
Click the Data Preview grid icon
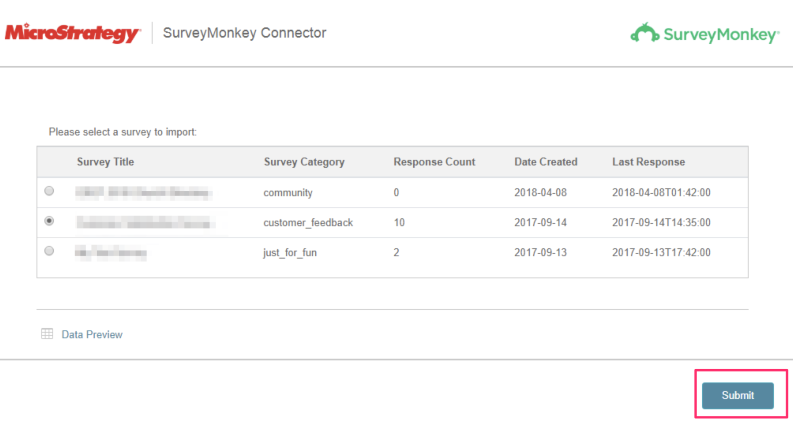click(x=47, y=334)
